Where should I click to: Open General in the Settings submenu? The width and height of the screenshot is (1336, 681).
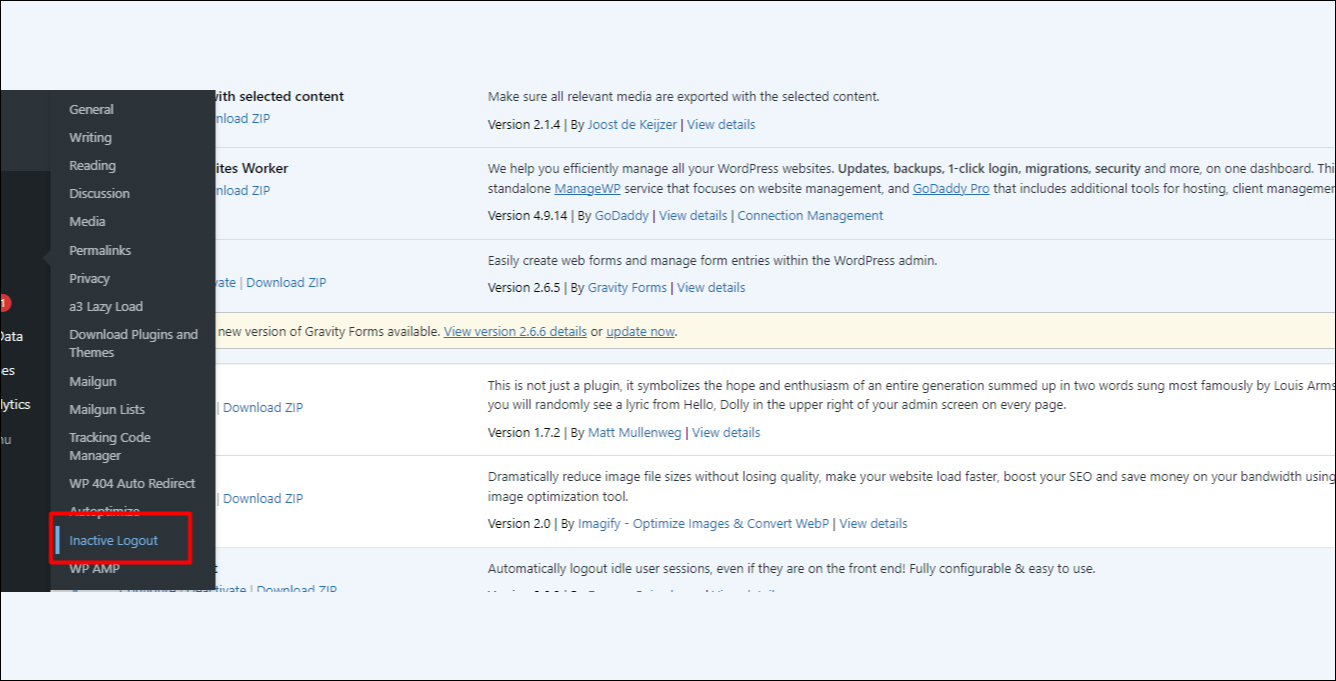(91, 109)
